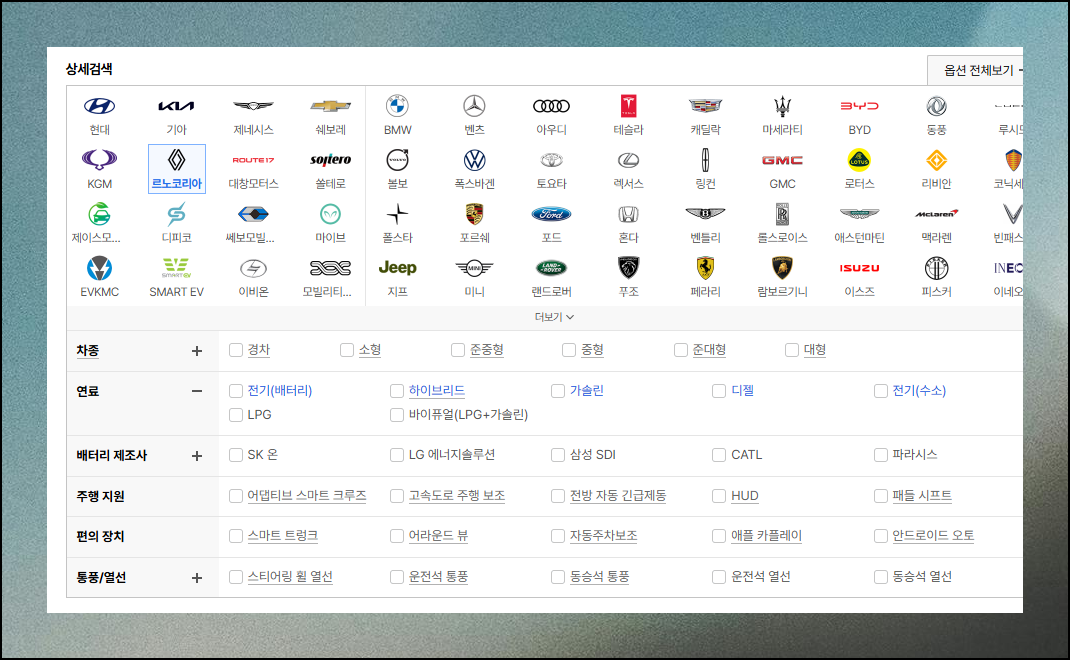Choose the Rolls-Royce (롤스로이스) logo
This screenshot has width=1070, height=660.
782,214
